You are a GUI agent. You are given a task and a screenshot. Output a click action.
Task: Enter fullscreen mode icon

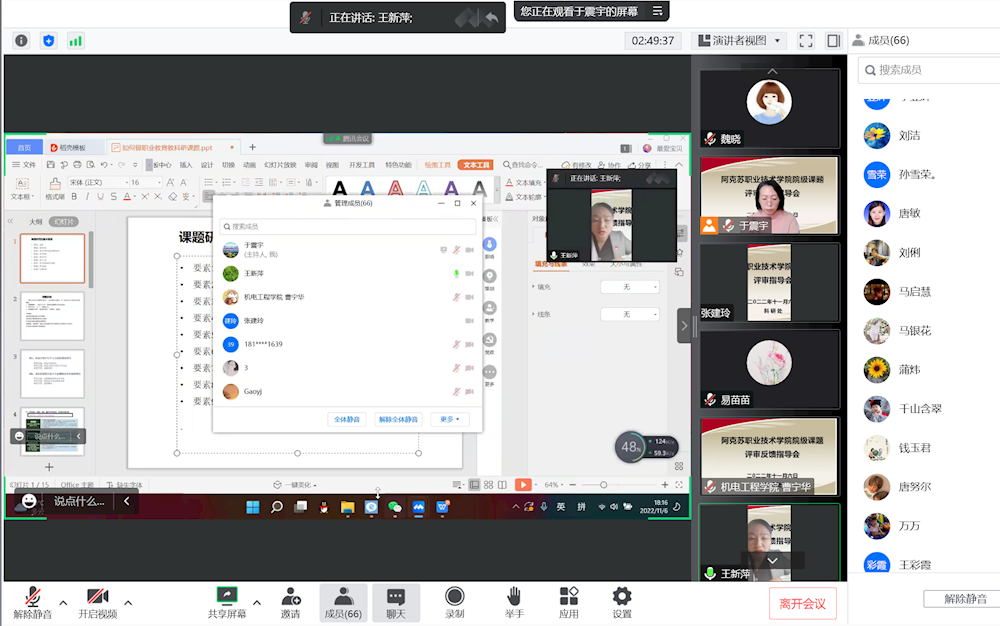(806, 41)
